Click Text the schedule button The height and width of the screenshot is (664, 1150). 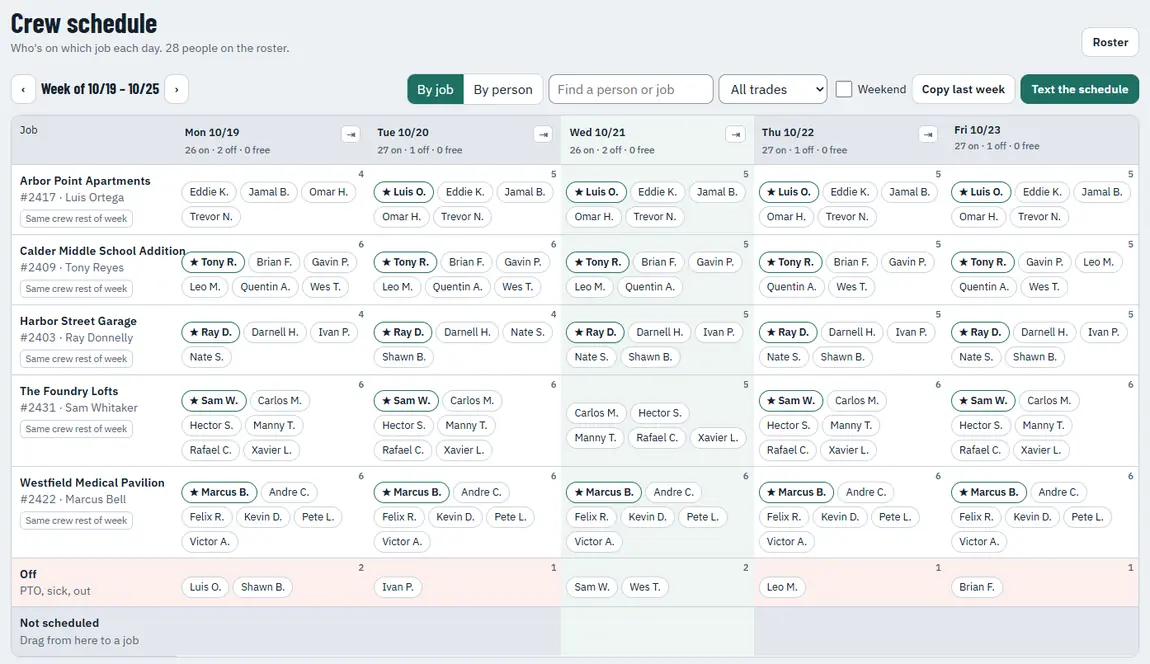coord(1080,90)
